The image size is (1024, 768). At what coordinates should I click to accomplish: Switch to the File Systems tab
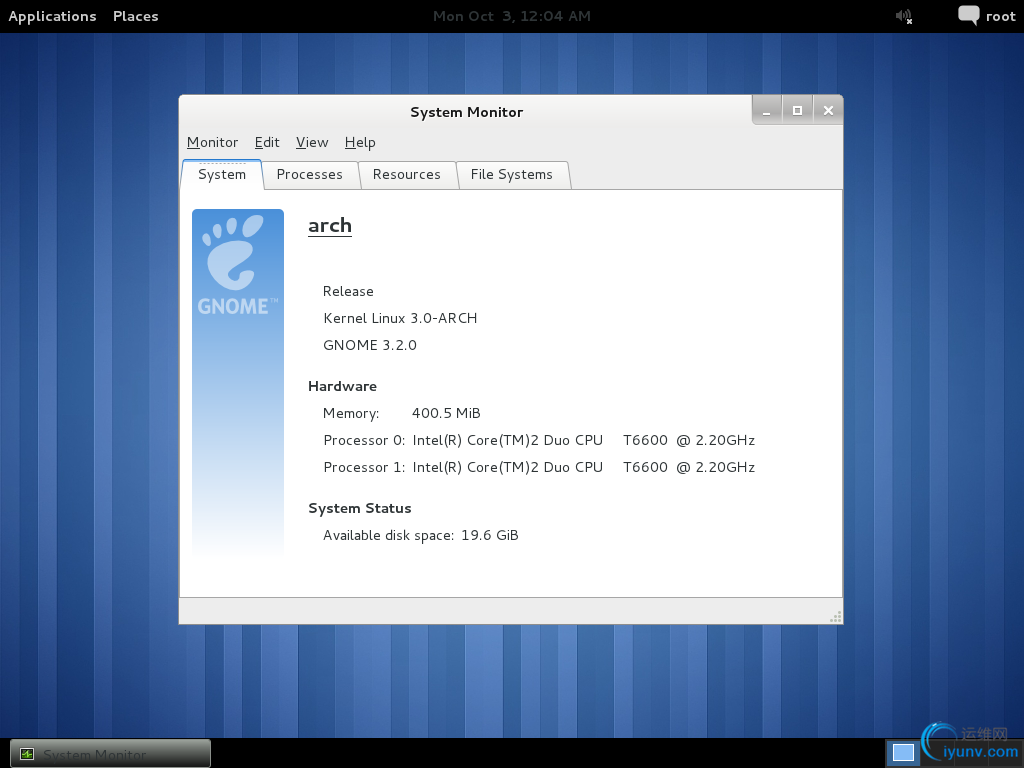pyautogui.click(x=512, y=174)
